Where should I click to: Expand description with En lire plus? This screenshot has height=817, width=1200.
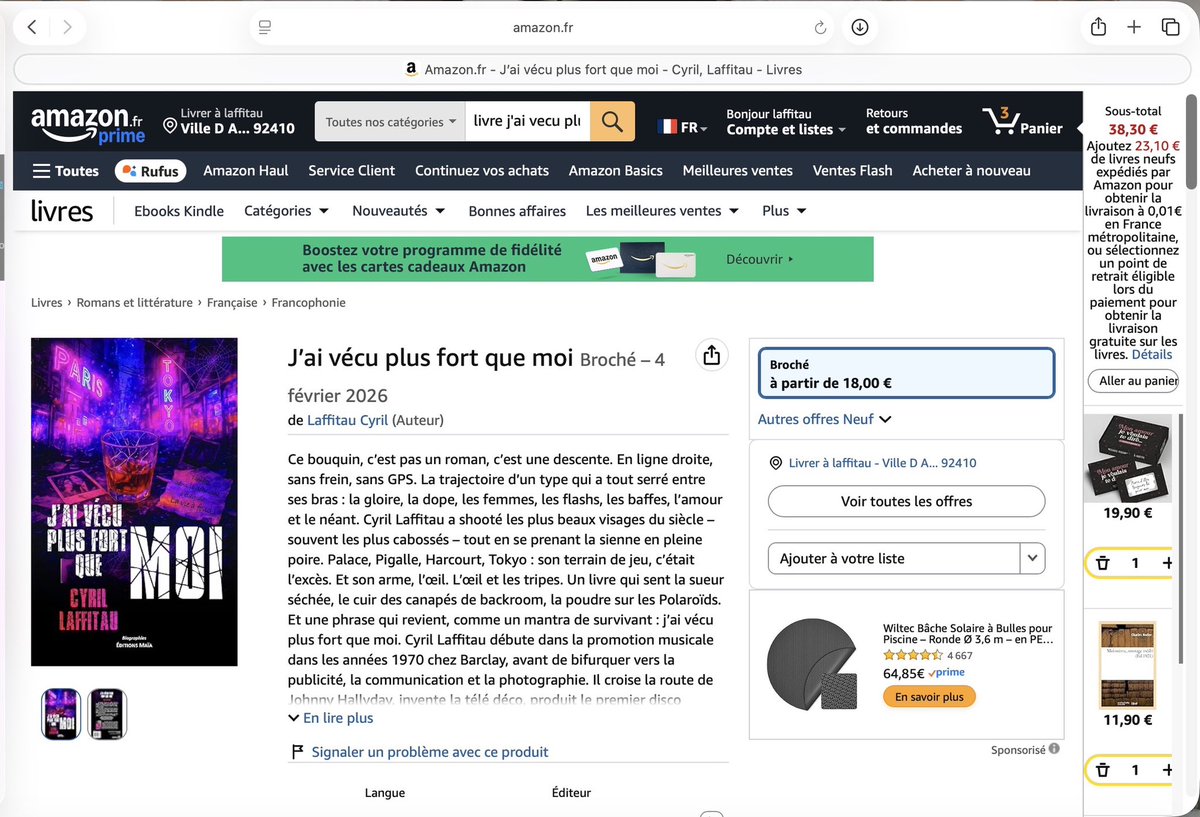[331, 718]
